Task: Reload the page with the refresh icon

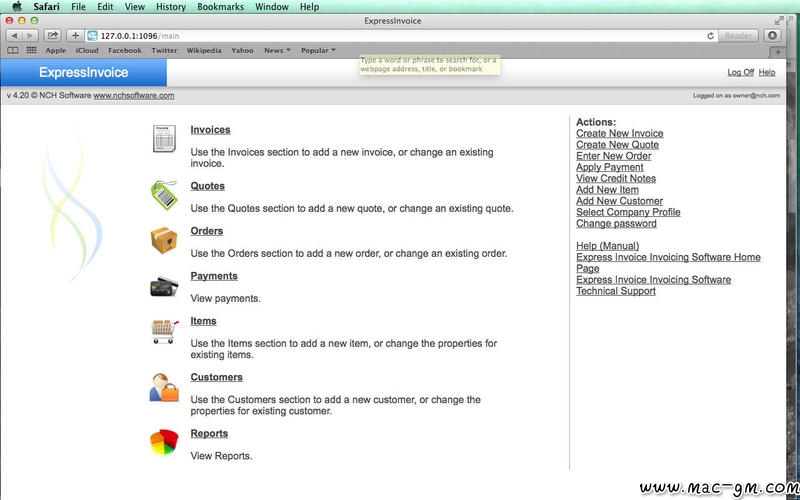Action: click(x=710, y=36)
